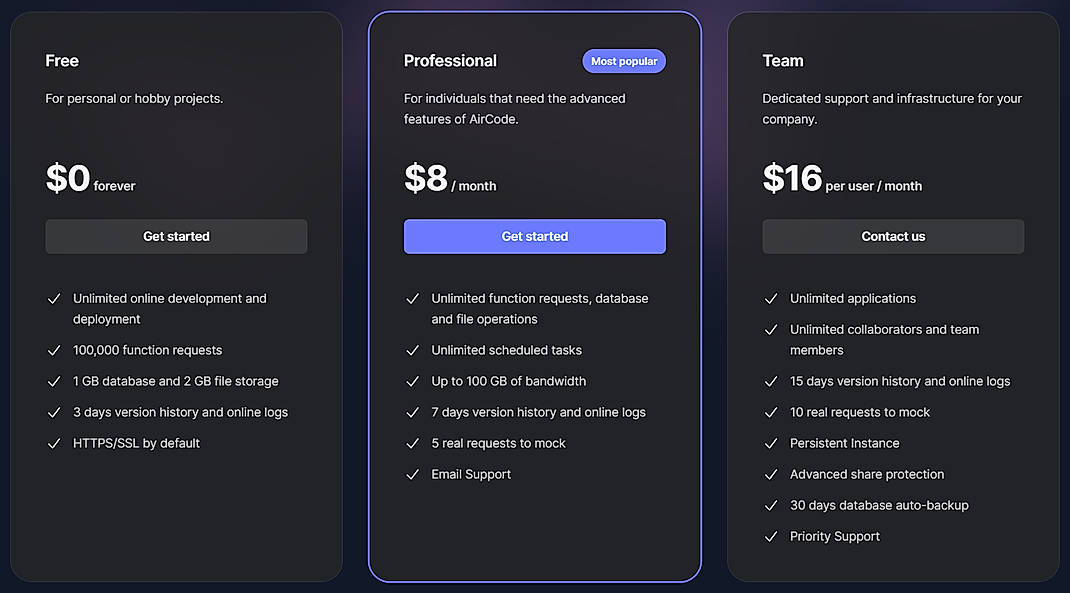Click the checkmark next to 30 days database auto-backup
Image resolution: width=1070 pixels, height=593 pixels.
click(771, 505)
